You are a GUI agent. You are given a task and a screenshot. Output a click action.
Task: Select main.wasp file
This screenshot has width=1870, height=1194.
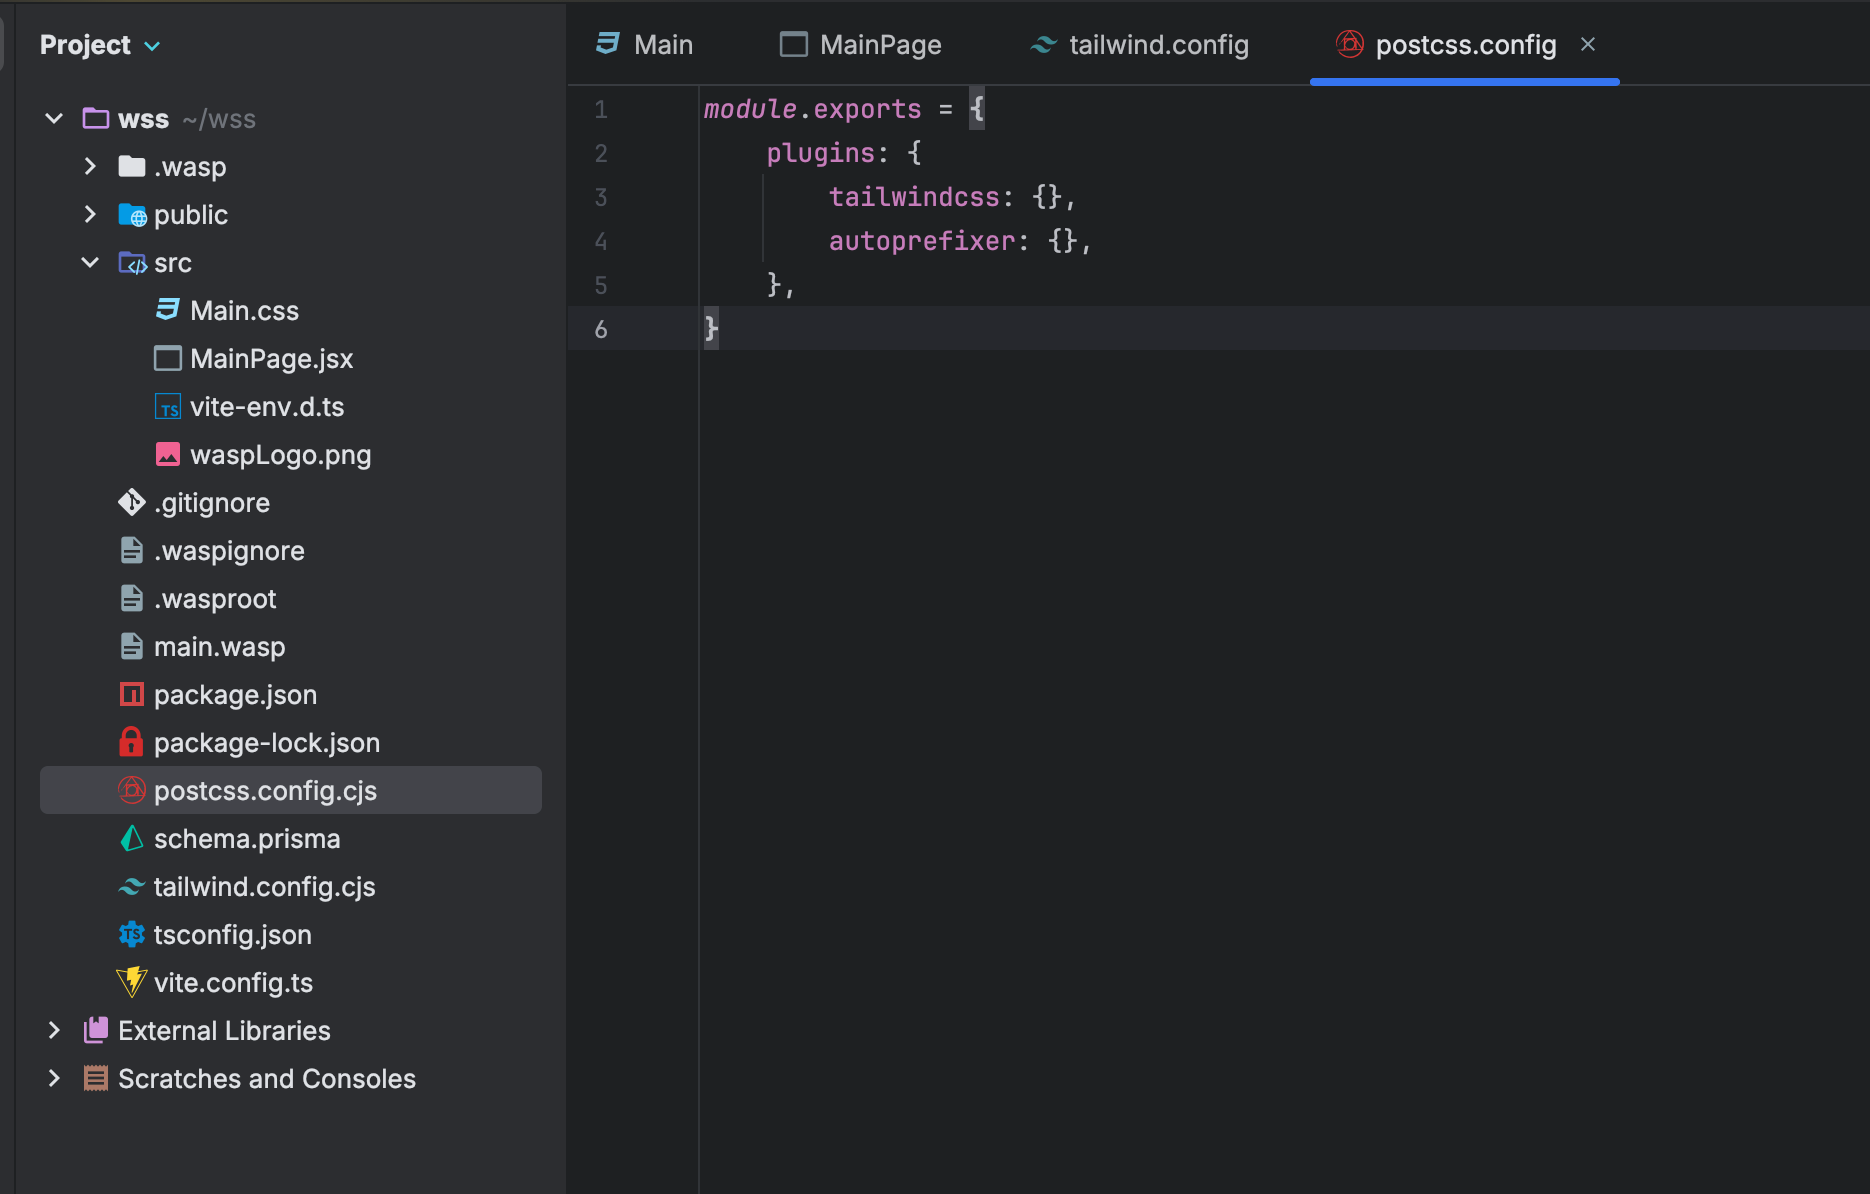219,647
